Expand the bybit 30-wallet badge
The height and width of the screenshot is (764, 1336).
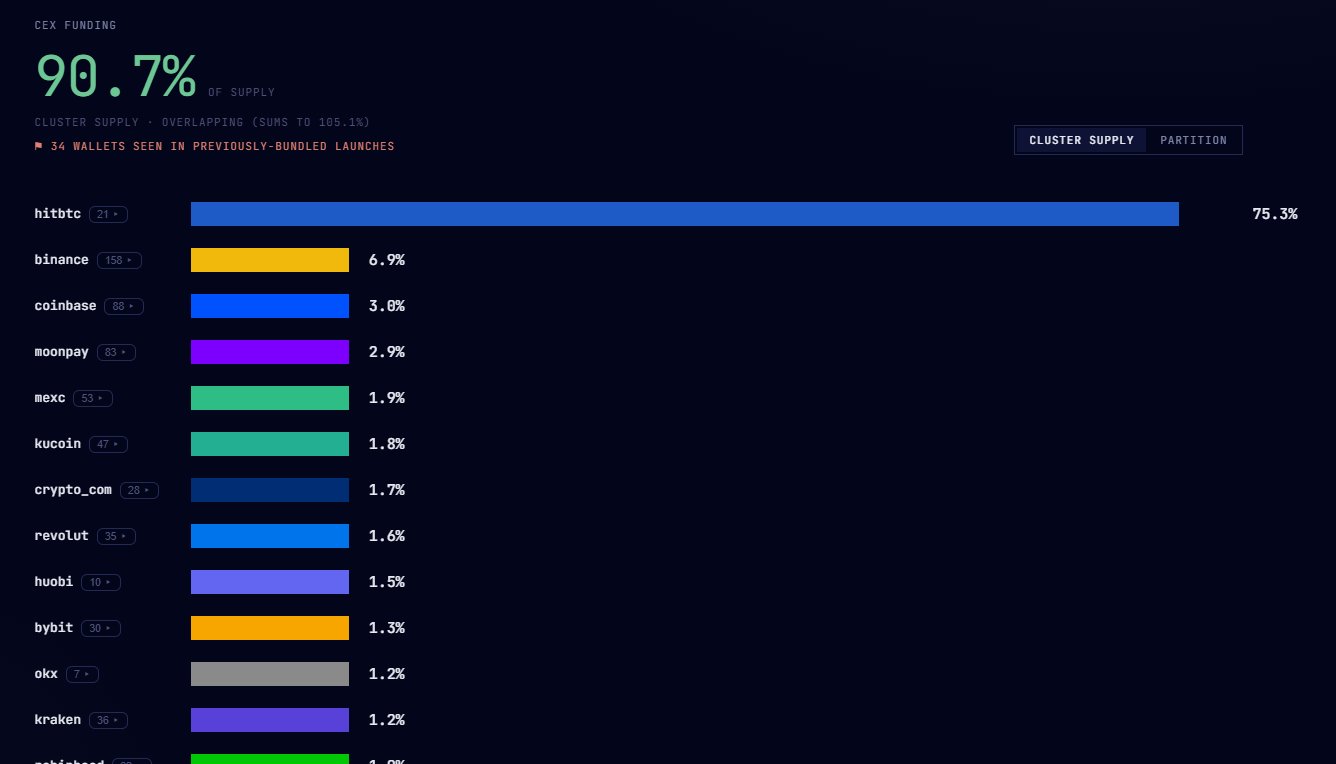[101, 628]
